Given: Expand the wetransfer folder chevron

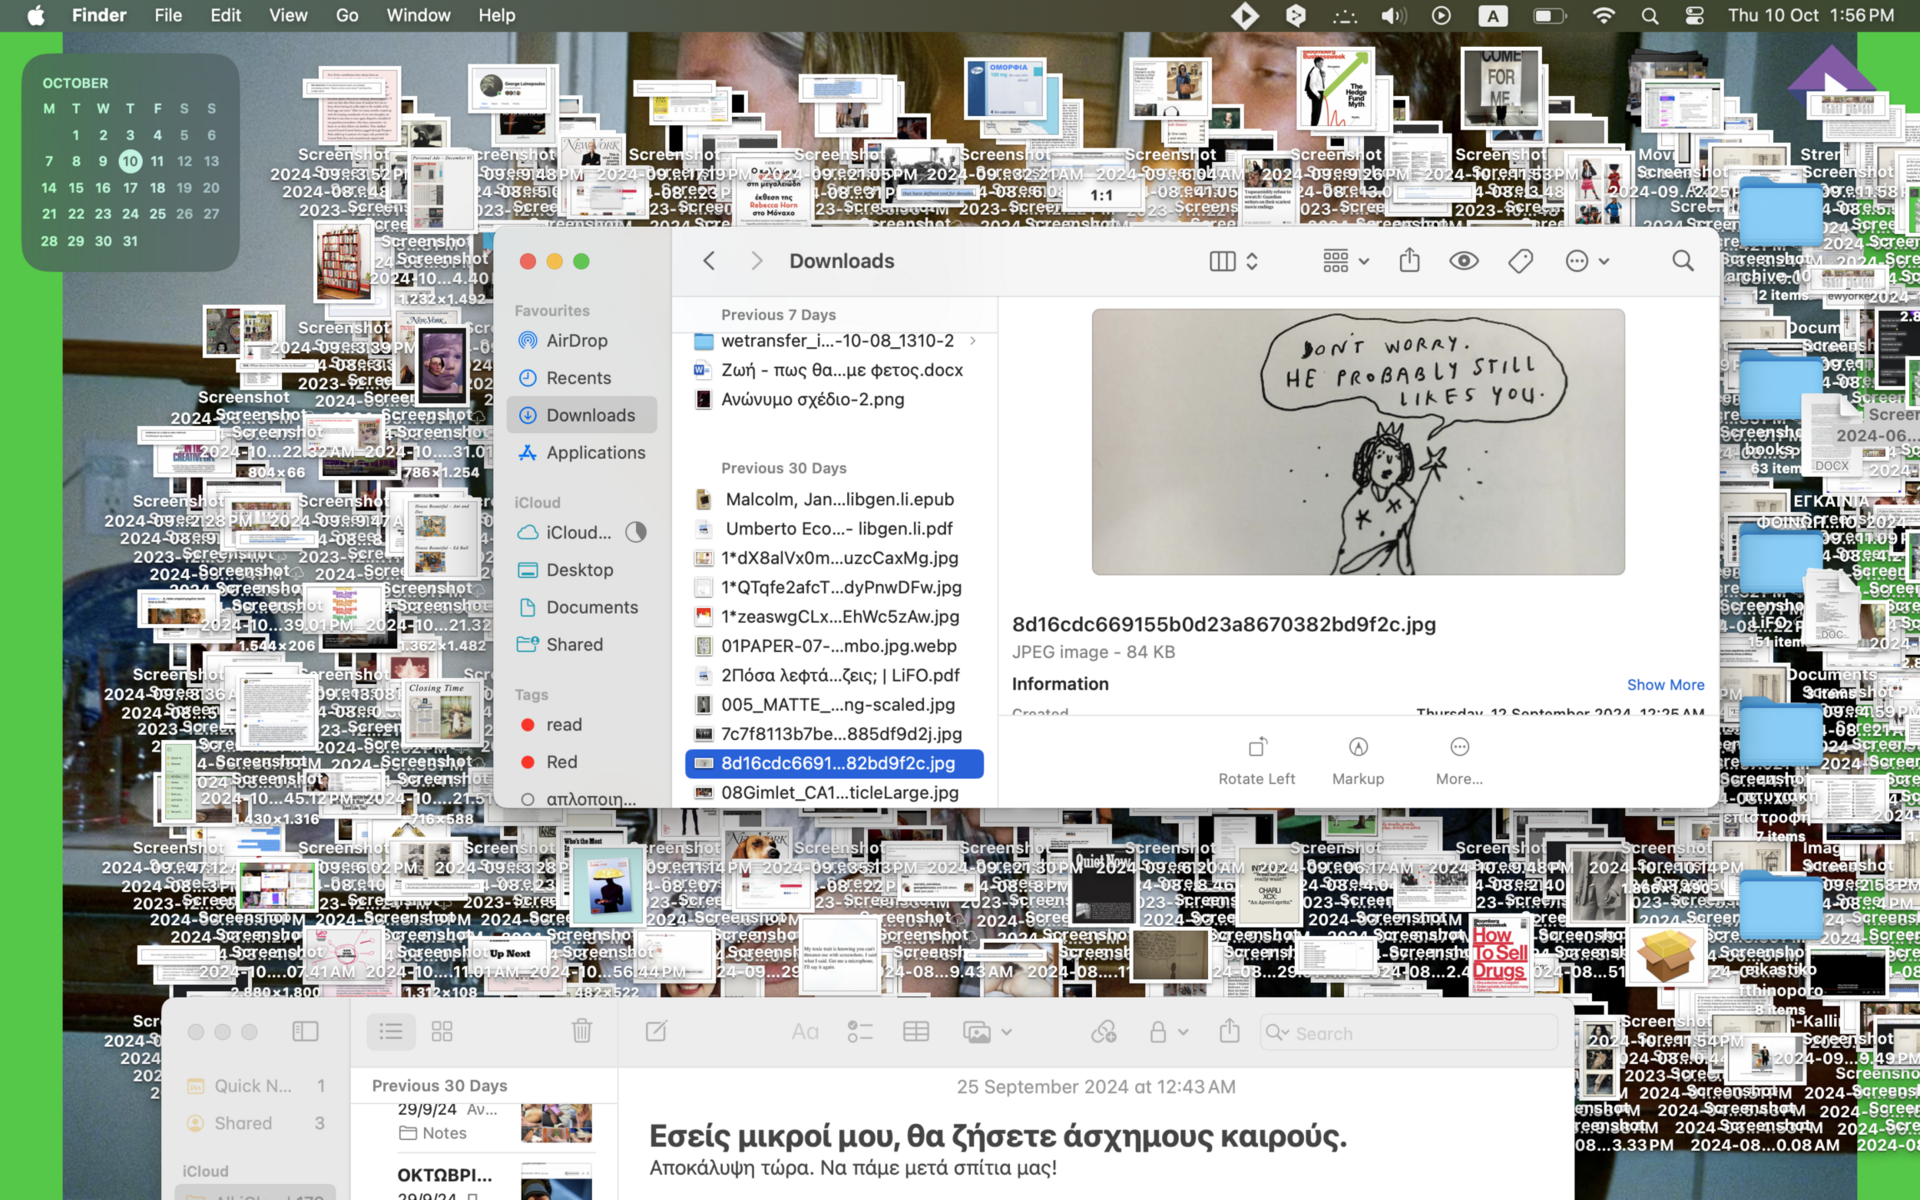Looking at the screenshot, I should 973,341.
